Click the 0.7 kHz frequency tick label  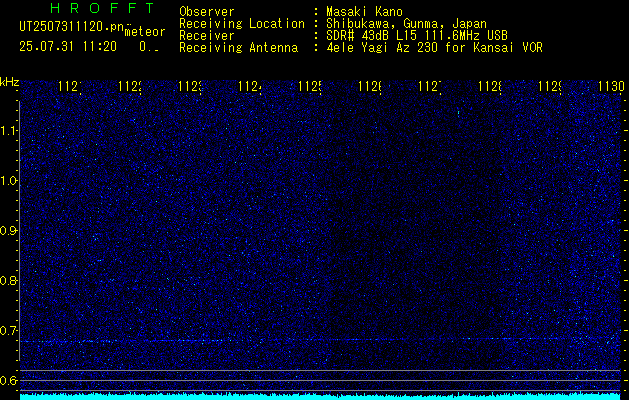coord(8,331)
